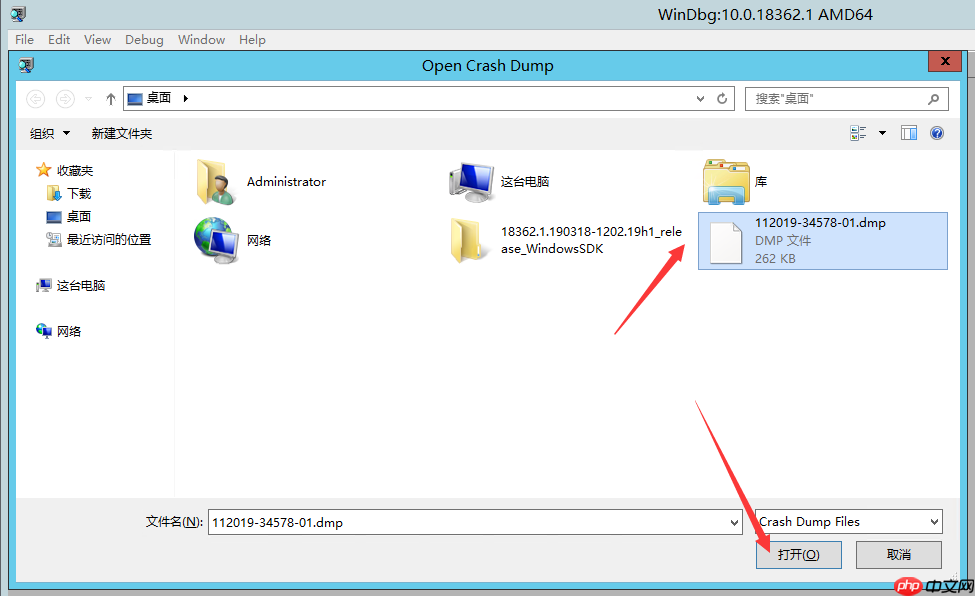975x596 pixels.
Task: Expand the recent locations history arrow
Action: point(88,98)
